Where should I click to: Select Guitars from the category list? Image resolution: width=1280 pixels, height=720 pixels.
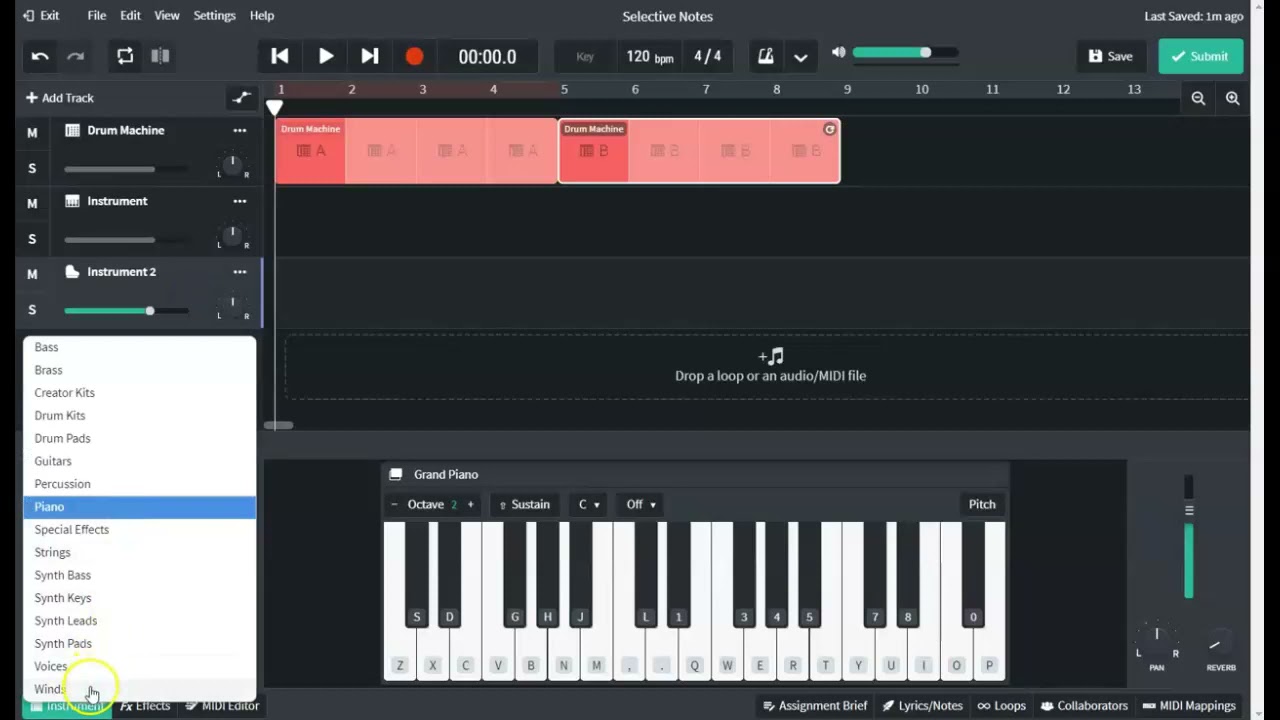click(140, 461)
